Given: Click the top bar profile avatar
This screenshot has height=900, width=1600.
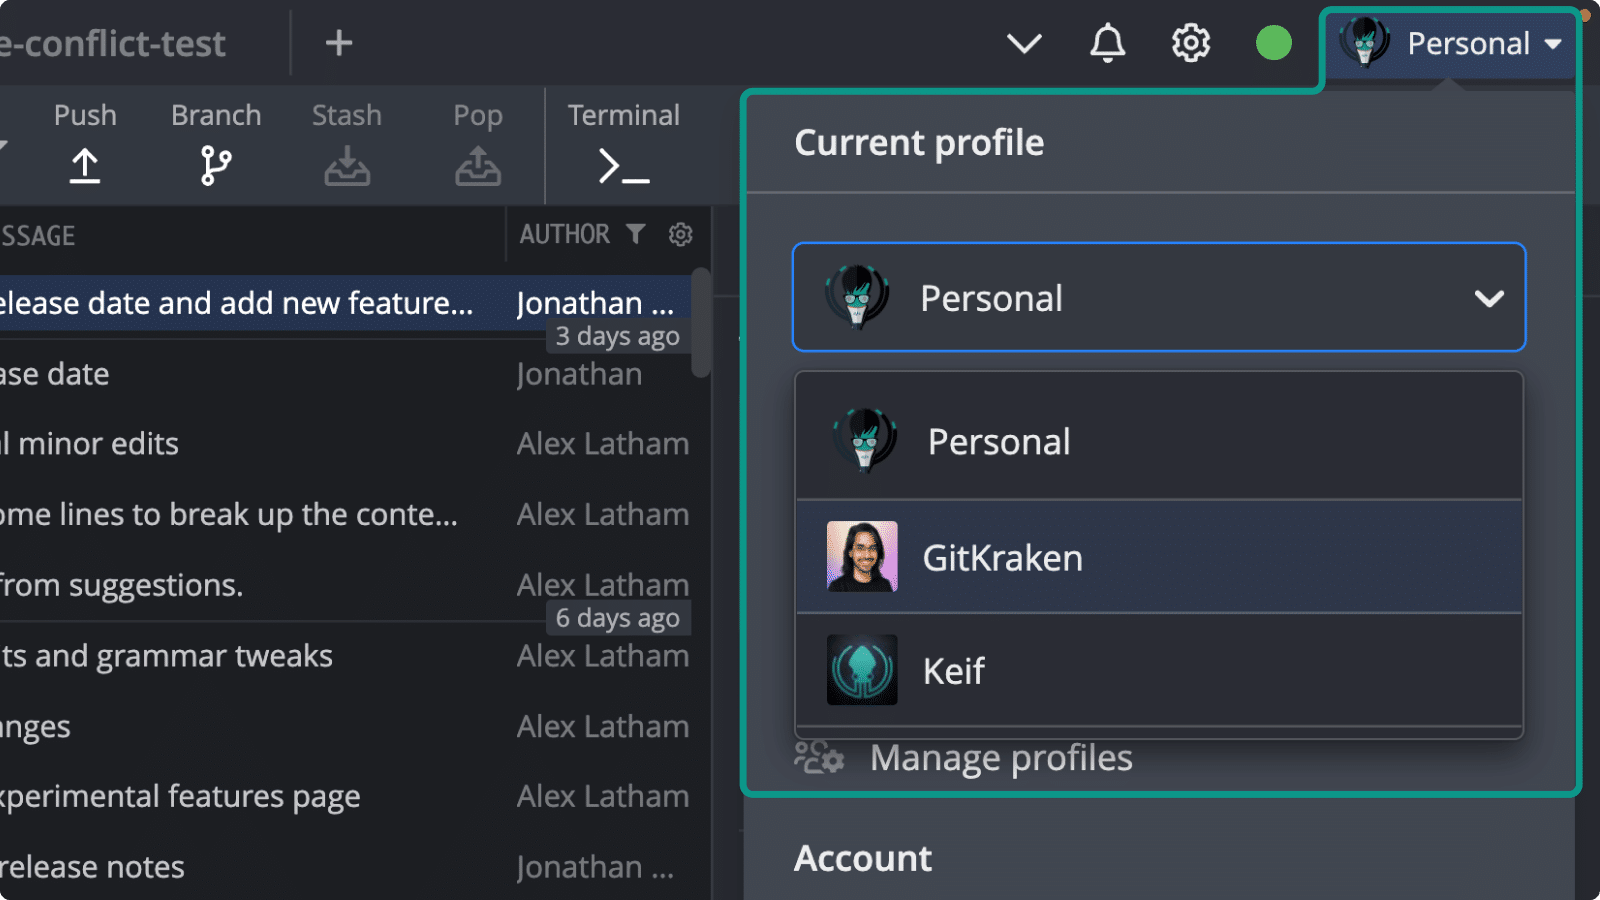Looking at the screenshot, I should pyautogui.click(x=1364, y=43).
